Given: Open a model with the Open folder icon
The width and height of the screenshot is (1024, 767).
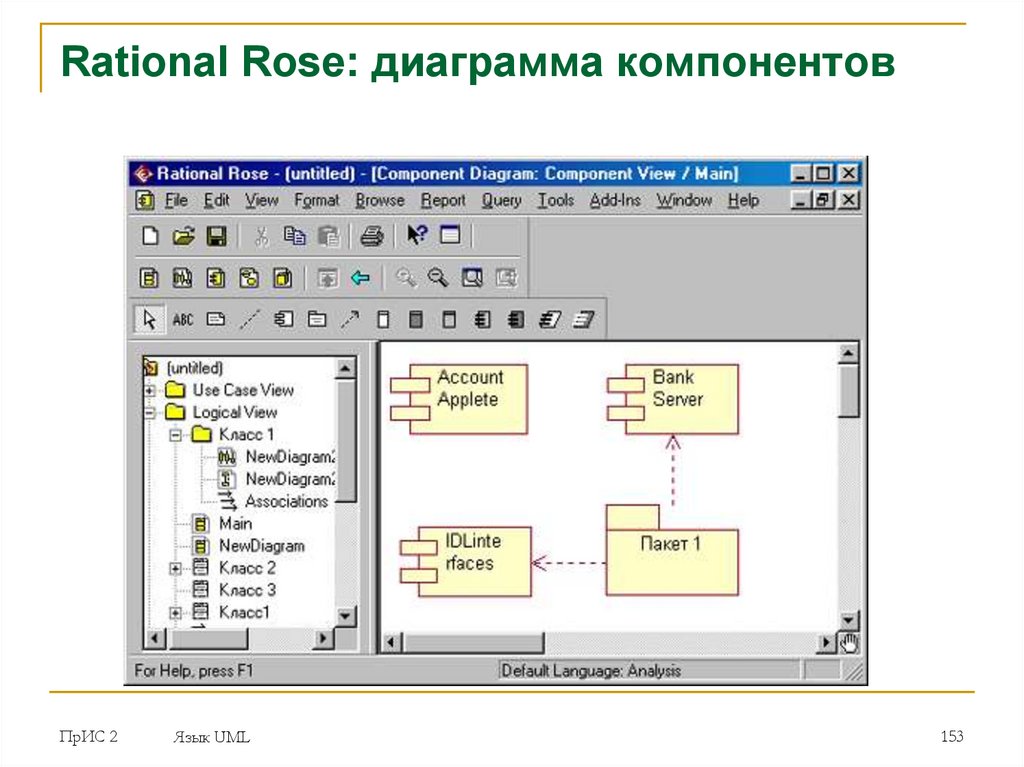Looking at the screenshot, I should point(184,236).
